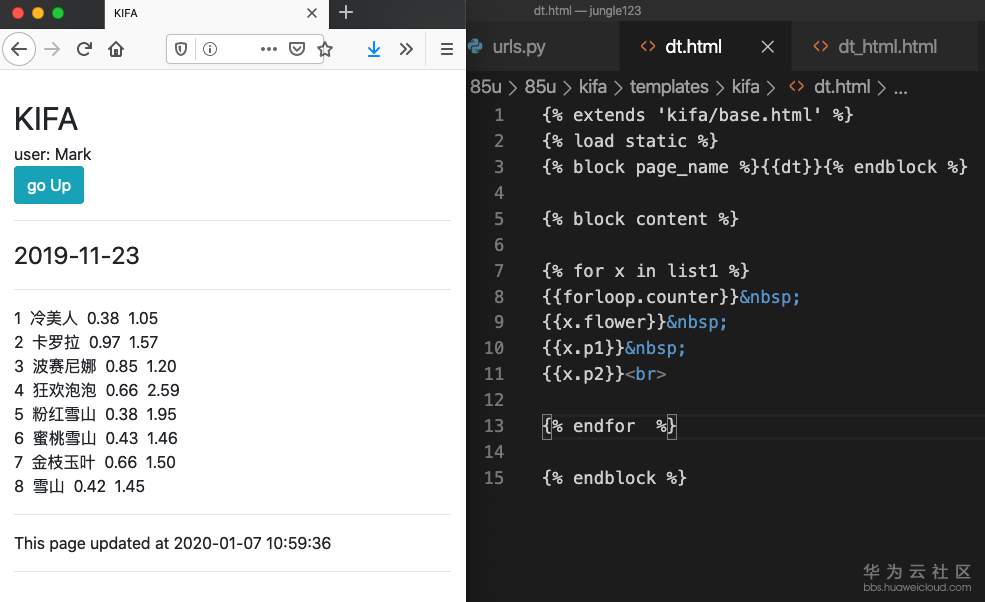Click line number 7 in editor
Screen dimensions: 985x602
pos(499,271)
